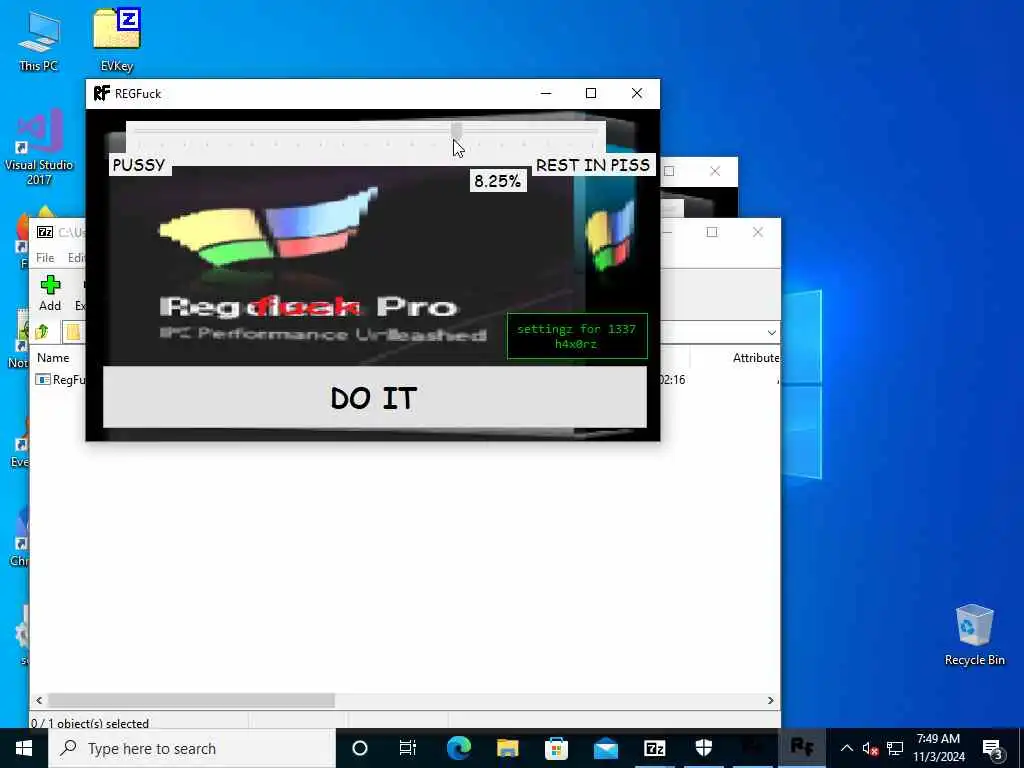
Task: Show hidden system tray icons
Action: coord(846,748)
